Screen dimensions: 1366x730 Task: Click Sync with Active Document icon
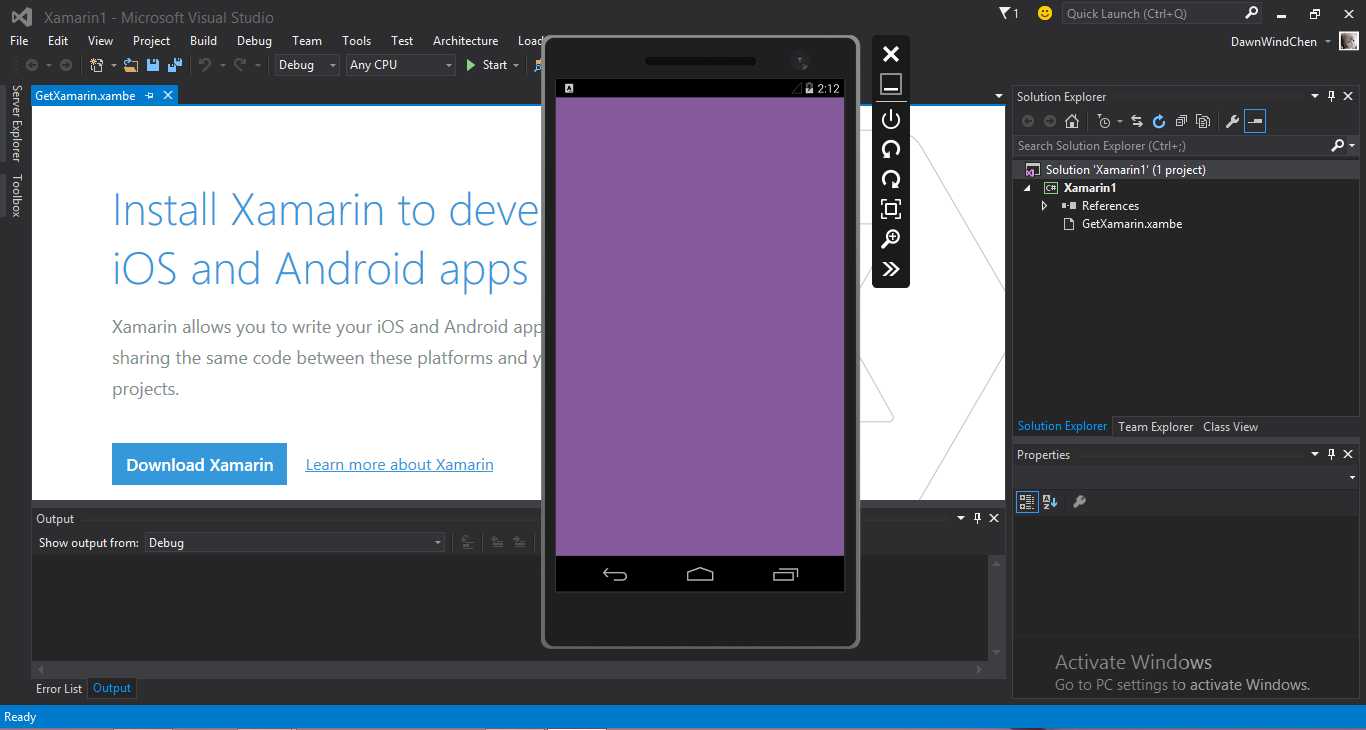1137,121
